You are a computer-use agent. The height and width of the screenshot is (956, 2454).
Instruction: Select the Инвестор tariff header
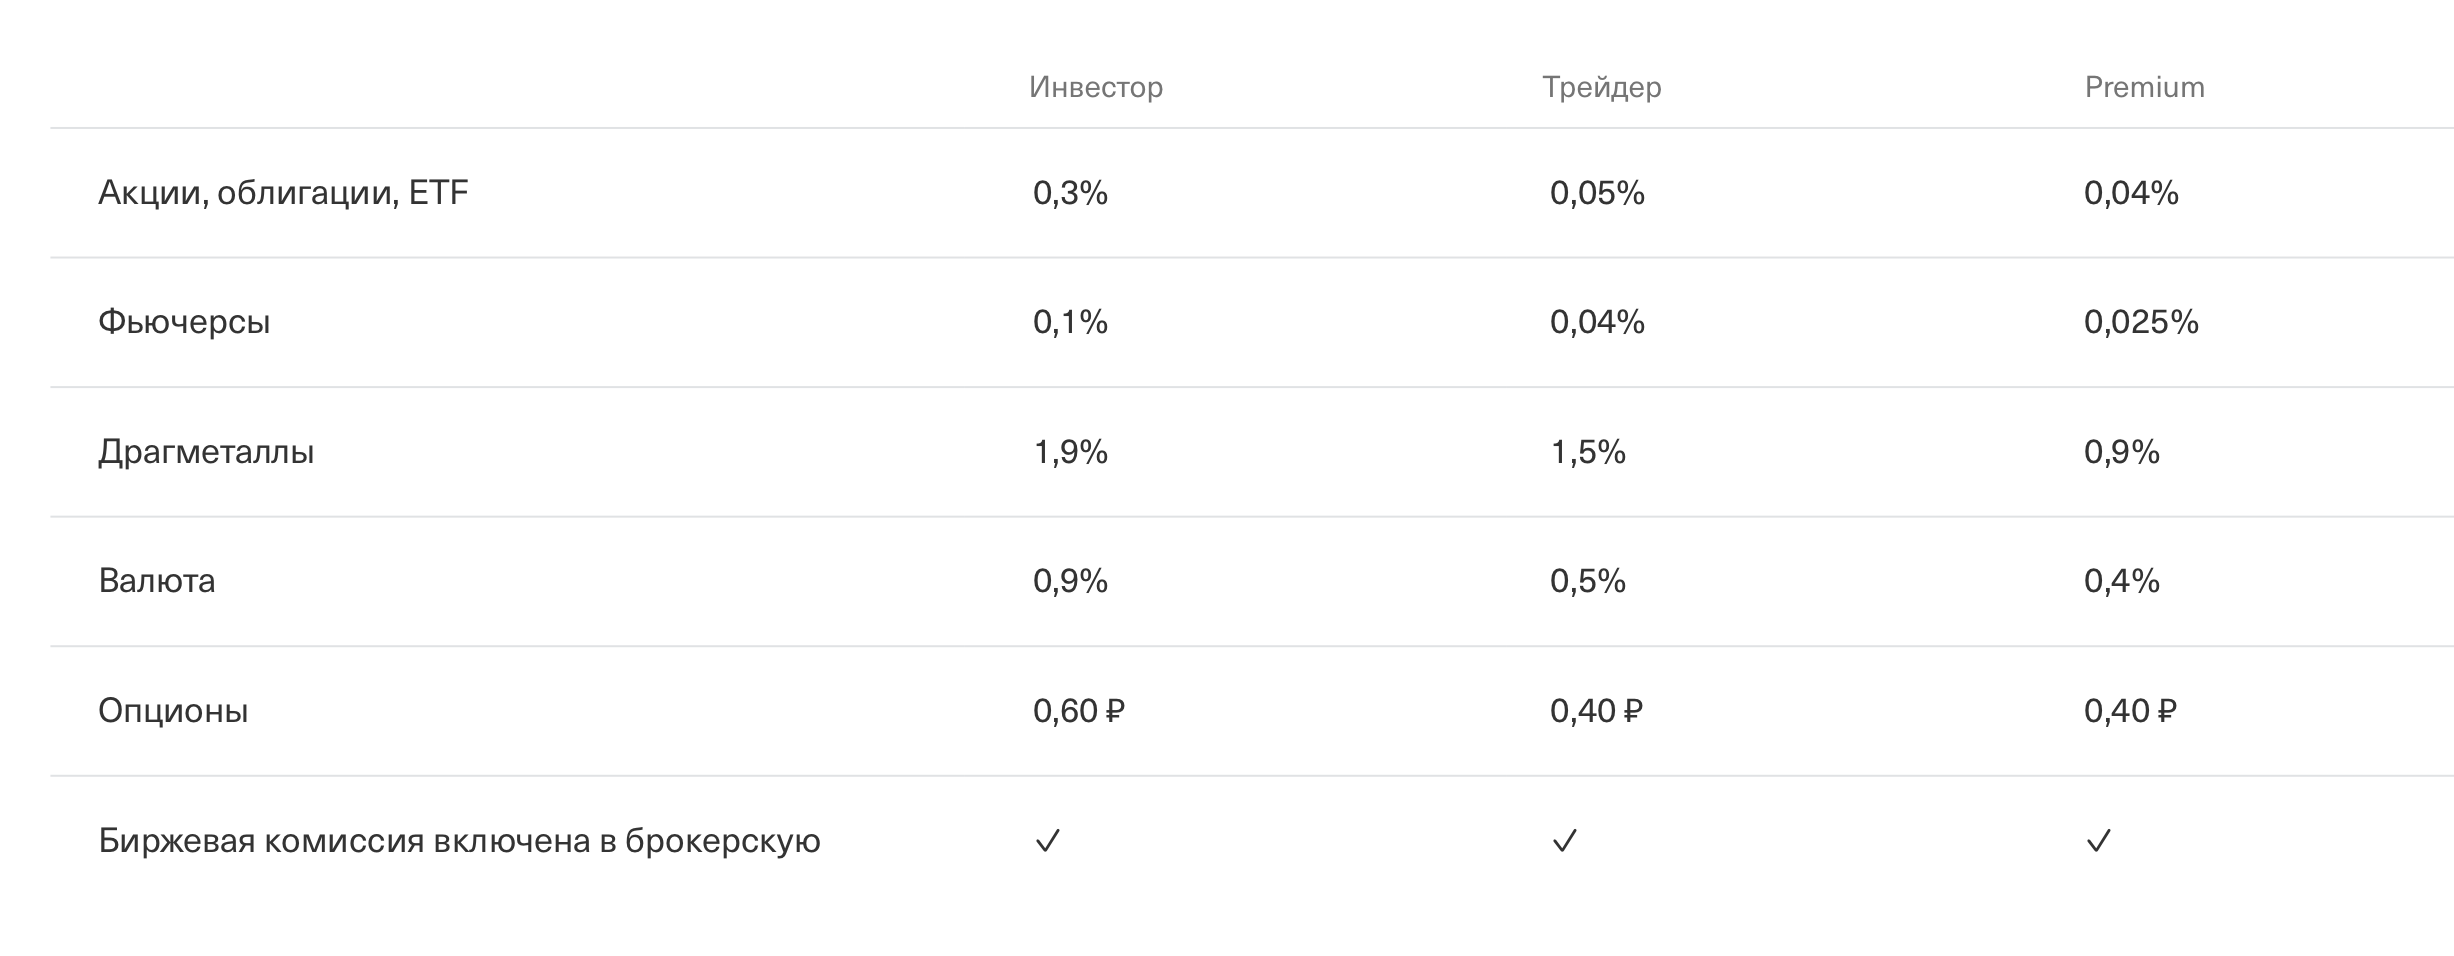1096,87
